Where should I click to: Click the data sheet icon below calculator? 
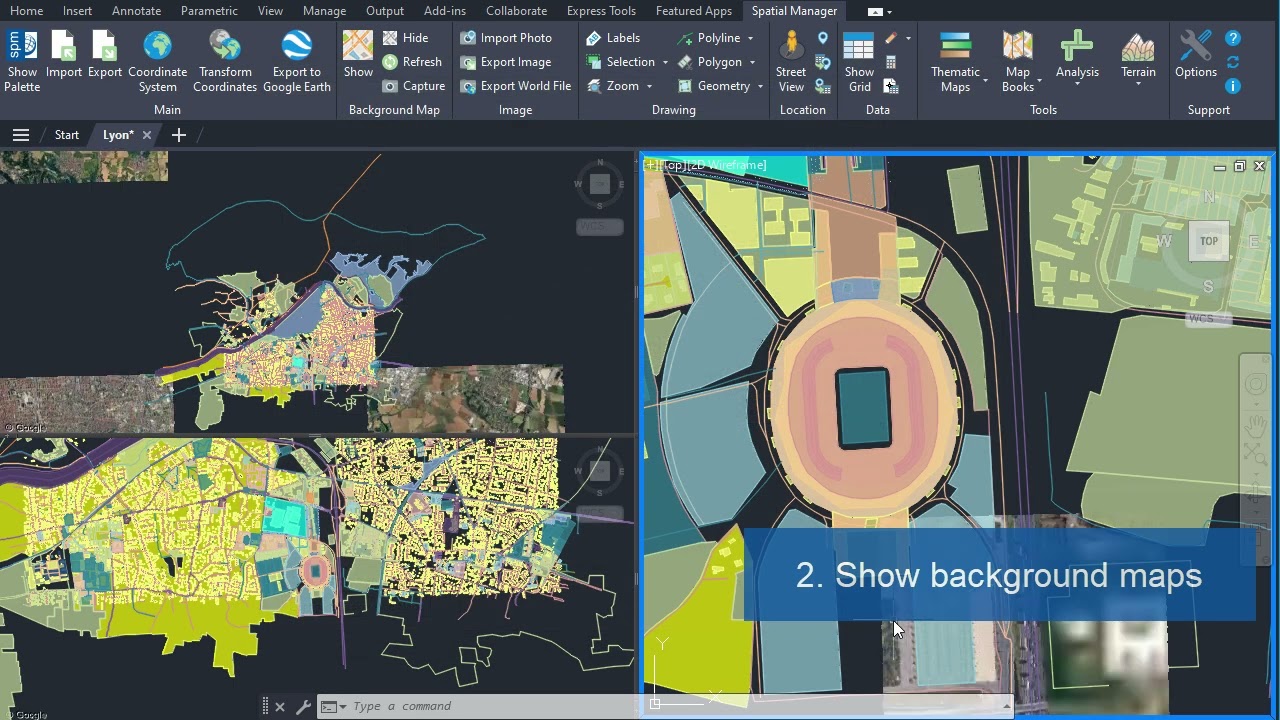coord(890,86)
